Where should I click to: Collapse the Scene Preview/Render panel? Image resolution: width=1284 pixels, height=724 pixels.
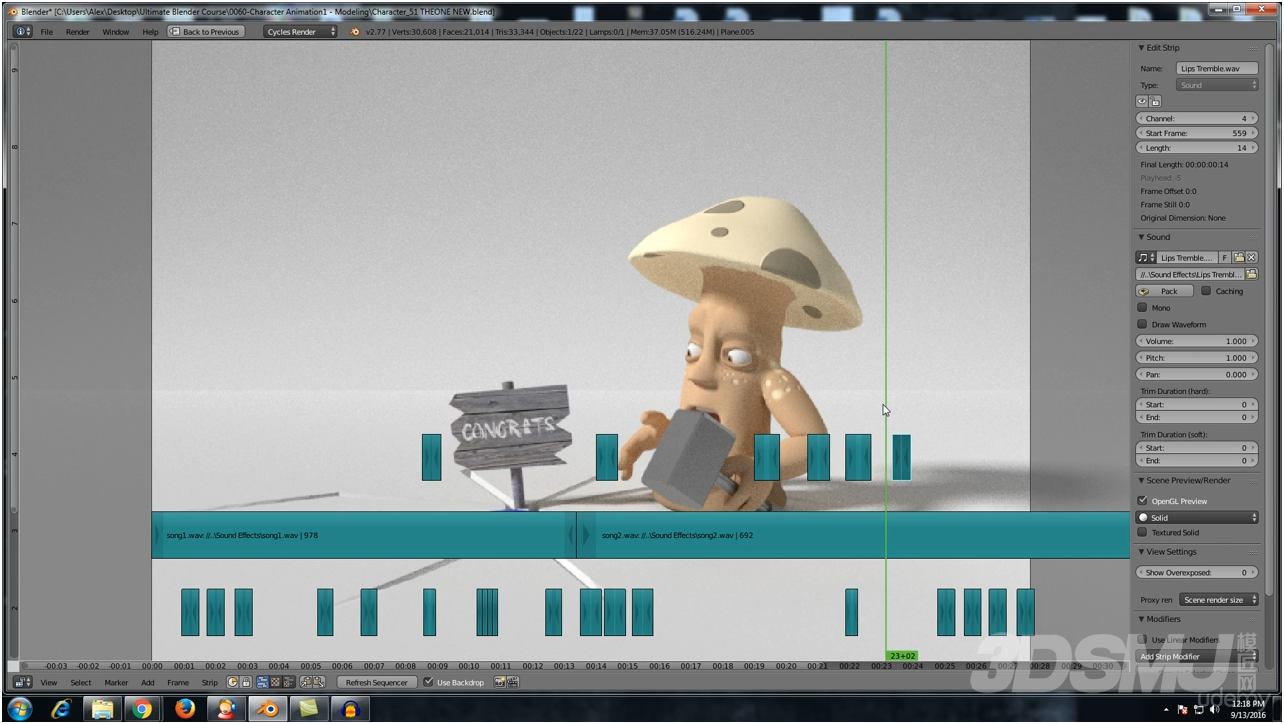pos(1141,480)
